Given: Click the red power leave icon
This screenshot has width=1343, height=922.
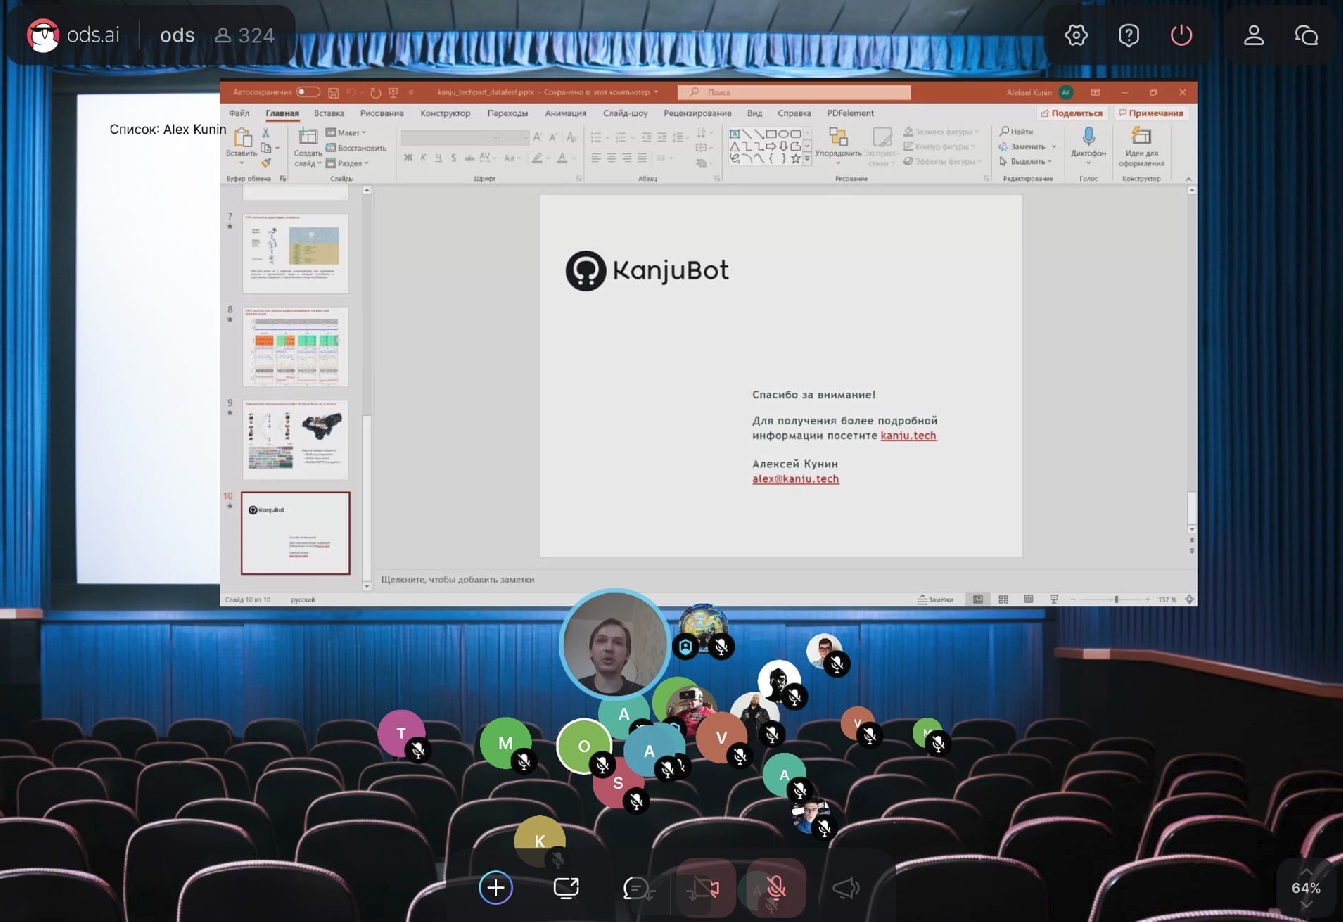Looking at the screenshot, I should click(x=1181, y=35).
